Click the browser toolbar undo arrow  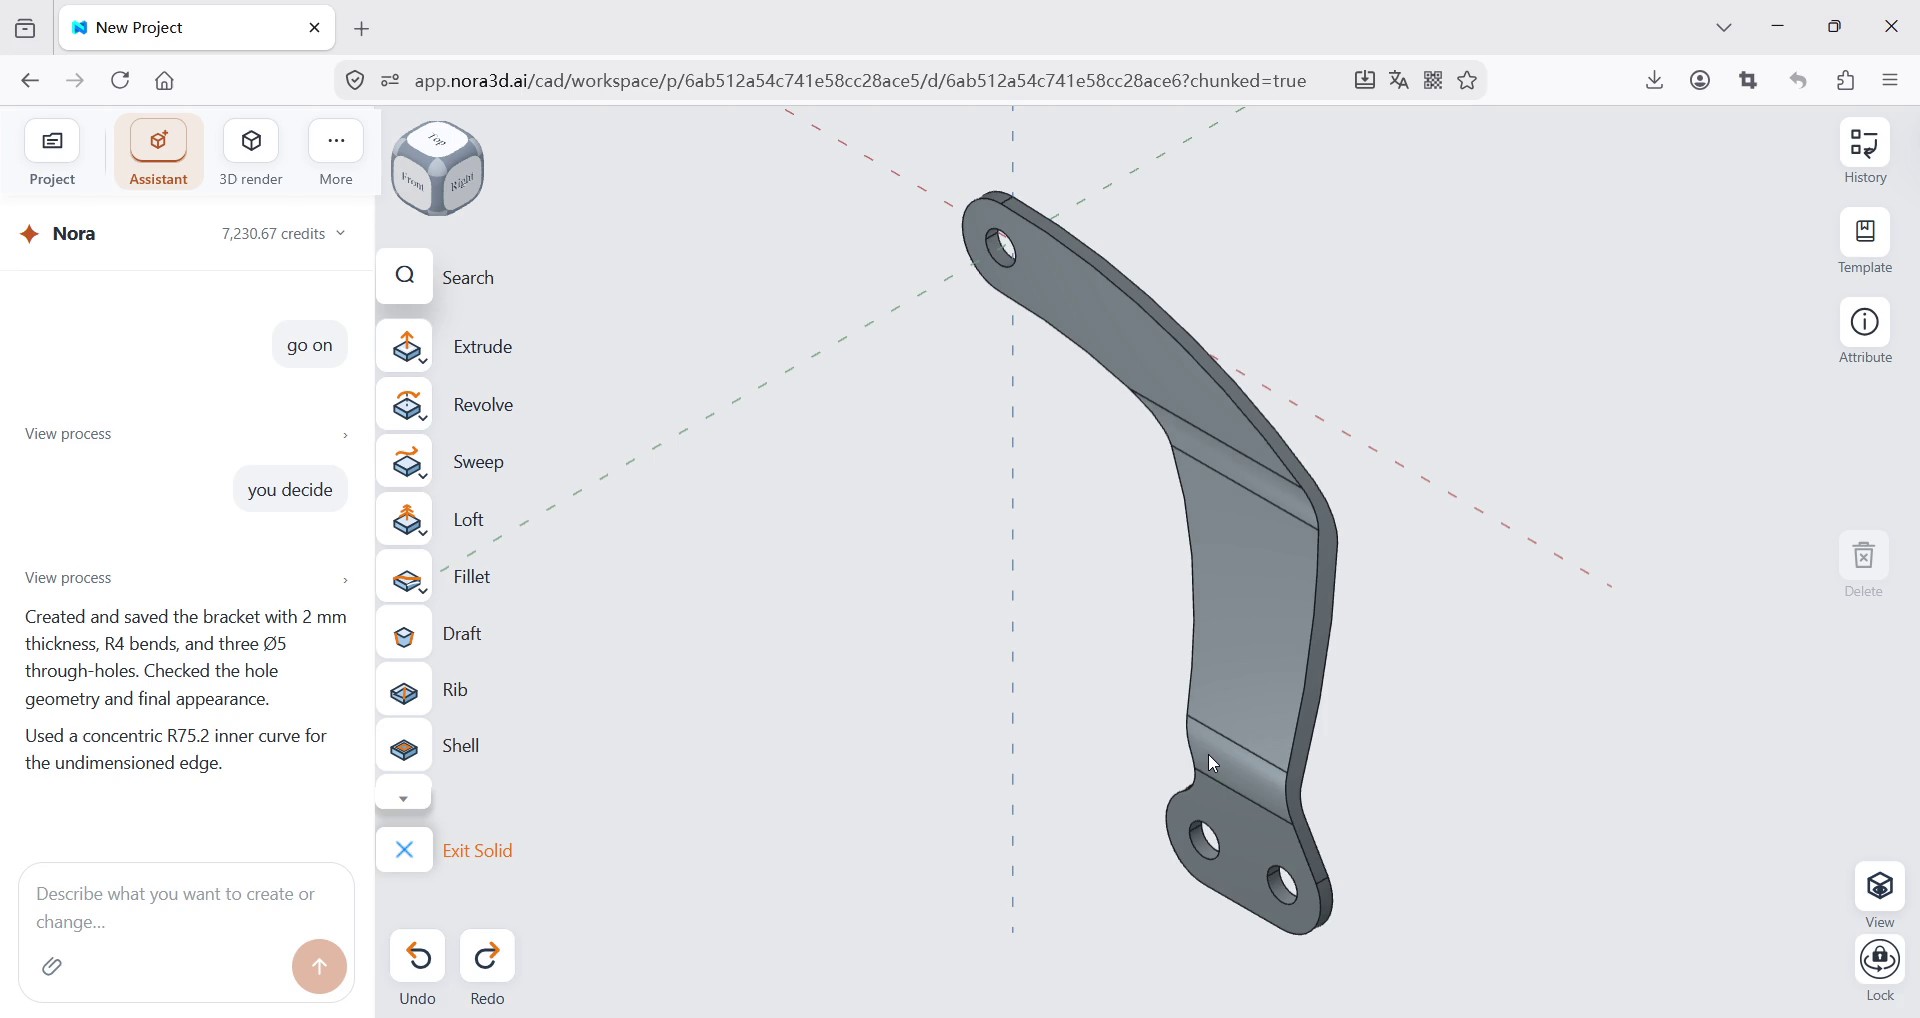pos(1800,81)
